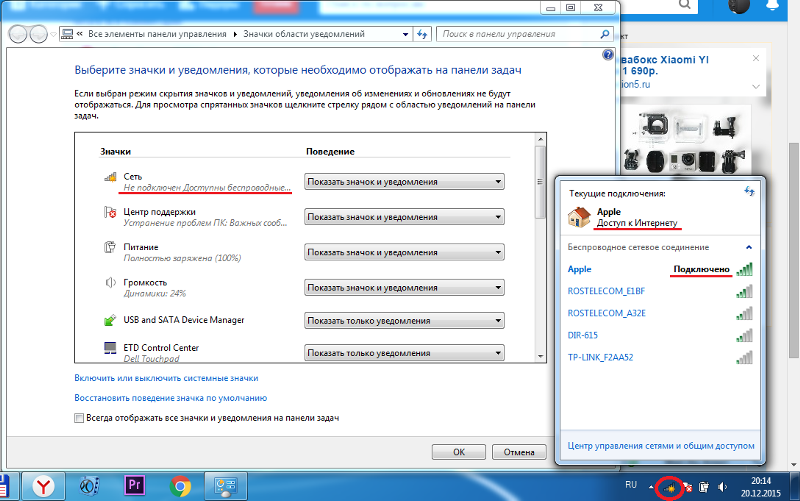Click the browser search magnifier icon
The width and height of the screenshot is (800, 501).
pos(685,5)
